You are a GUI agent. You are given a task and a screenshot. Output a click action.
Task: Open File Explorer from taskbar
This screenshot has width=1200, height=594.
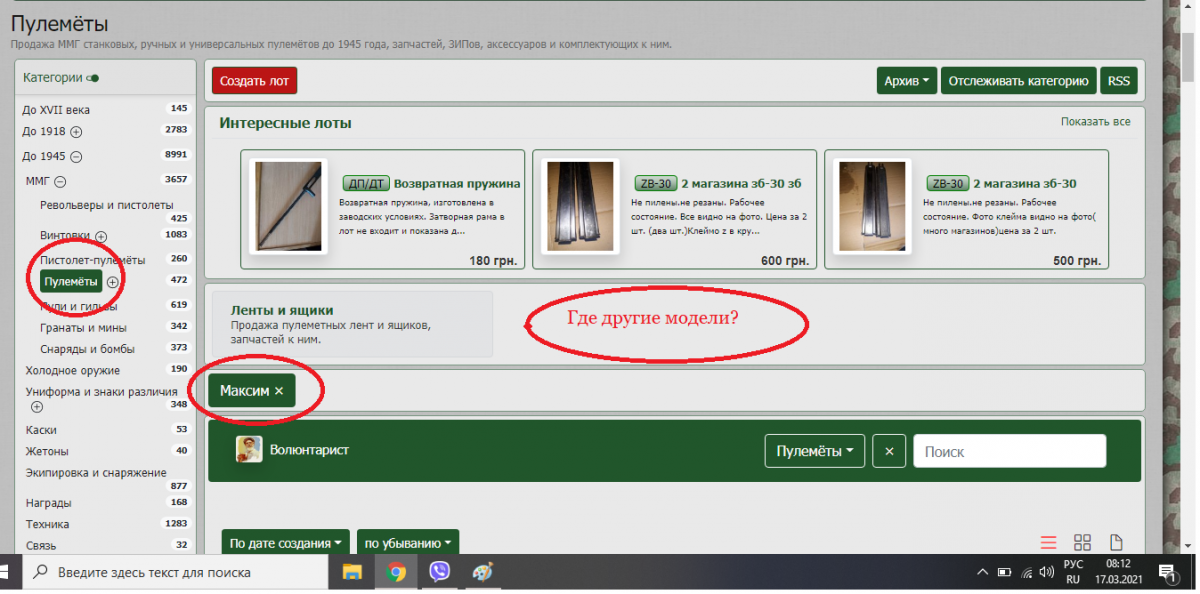[x=352, y=572]
